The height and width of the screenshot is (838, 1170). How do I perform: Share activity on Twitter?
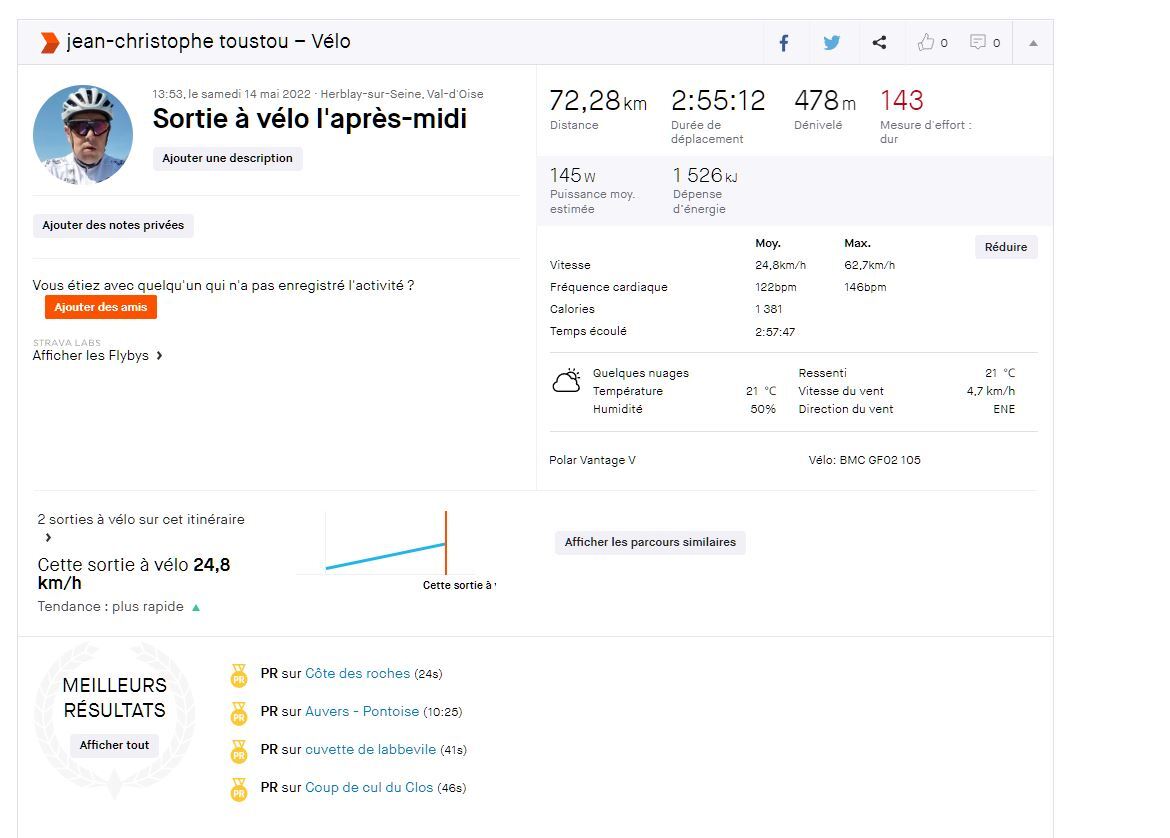coord(831,43)
